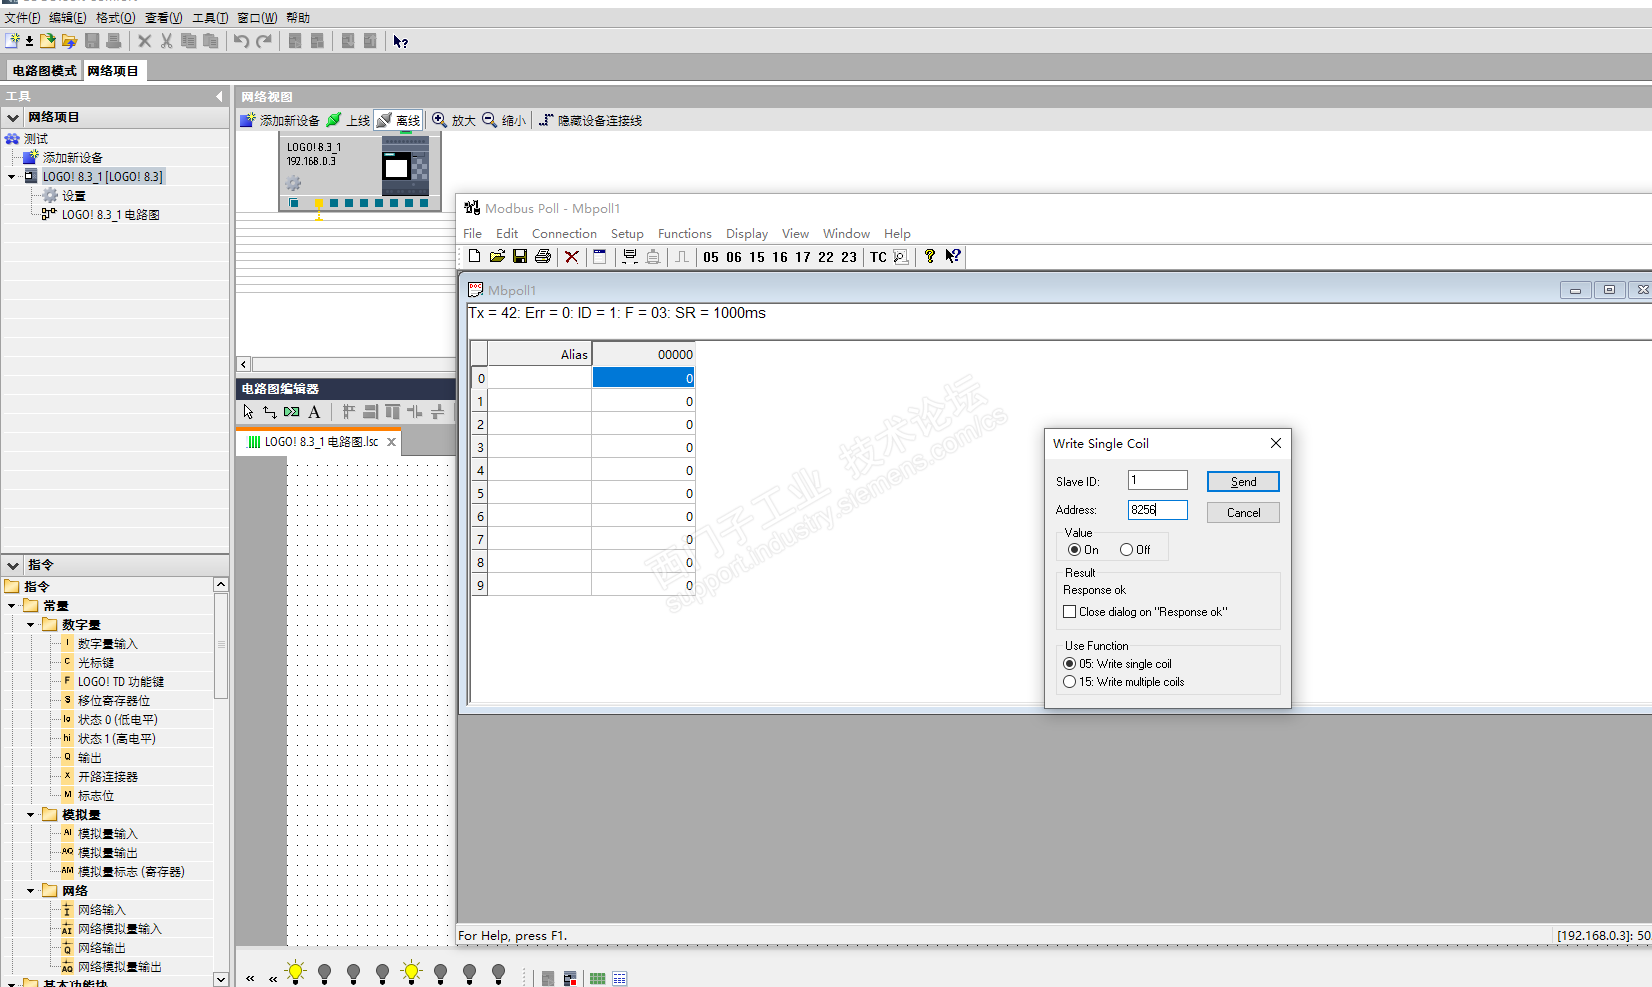Switch to the 电路图模式 tab
The height and width of the screenshot is (987, 1652).
point(44,71)
